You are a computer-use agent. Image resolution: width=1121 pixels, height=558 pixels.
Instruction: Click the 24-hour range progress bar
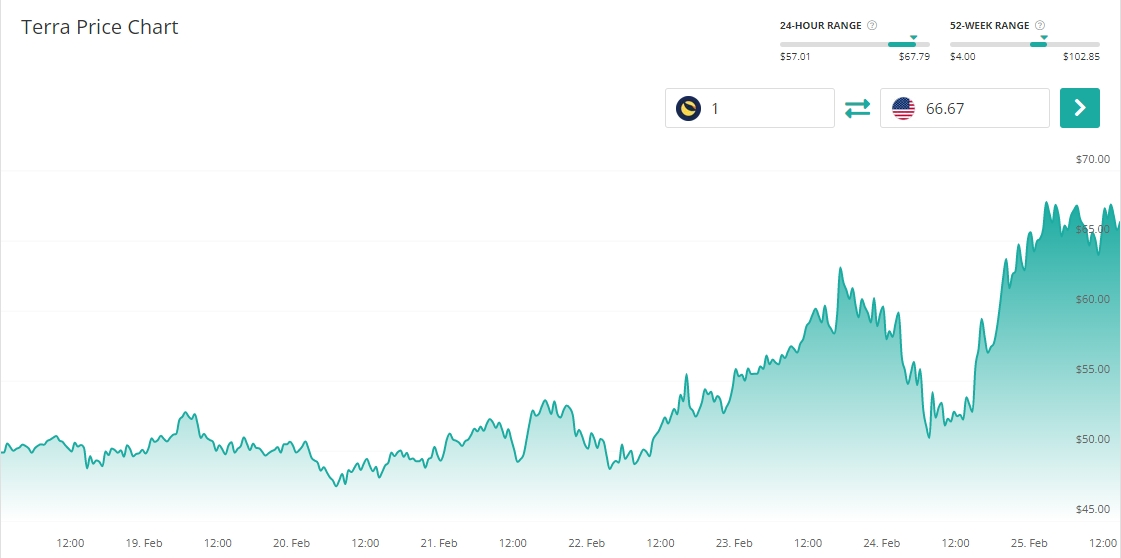855,44
